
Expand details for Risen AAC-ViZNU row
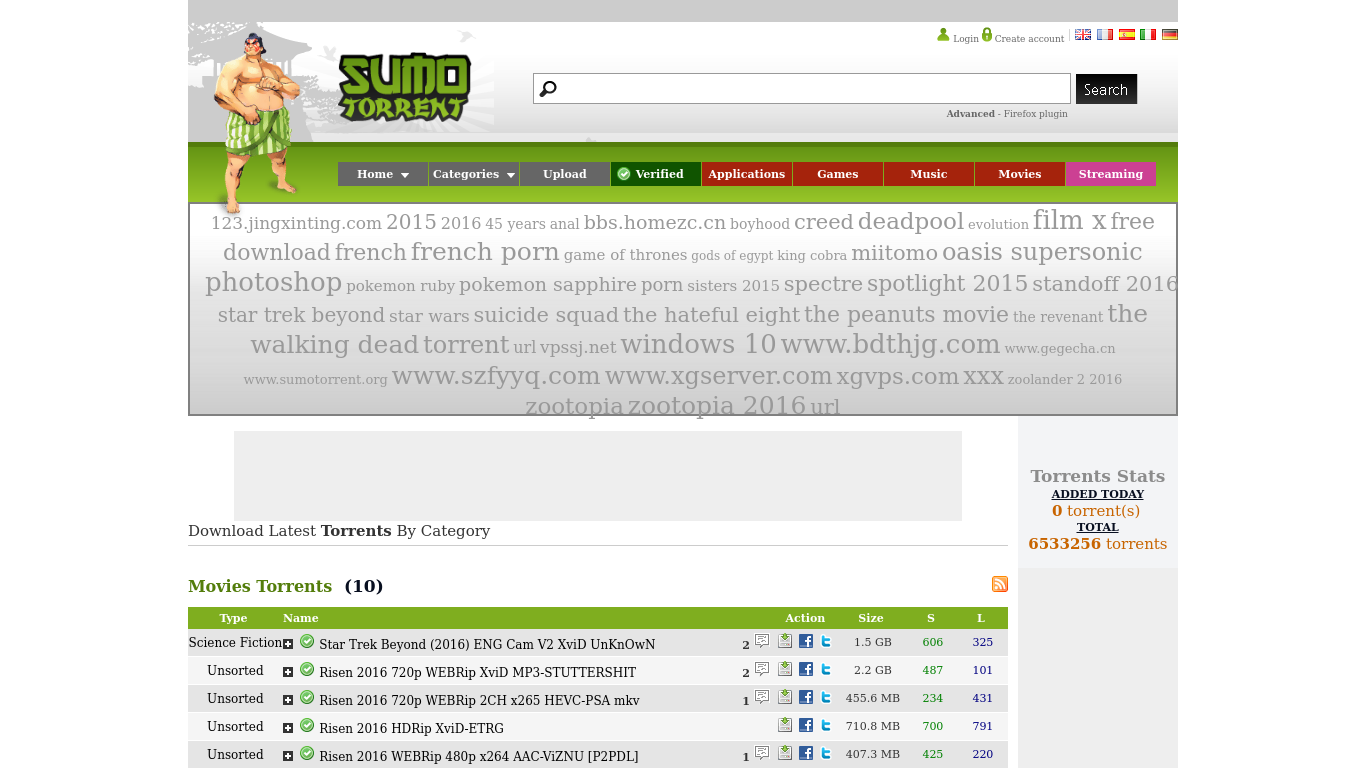tap(288, 756)
